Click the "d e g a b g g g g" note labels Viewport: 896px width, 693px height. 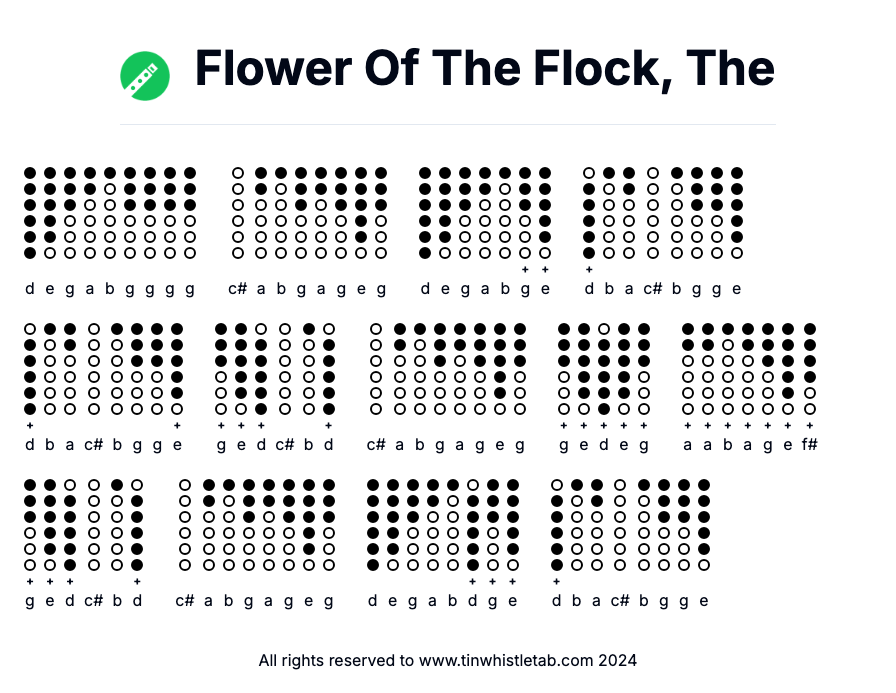[x=110, y=289]
